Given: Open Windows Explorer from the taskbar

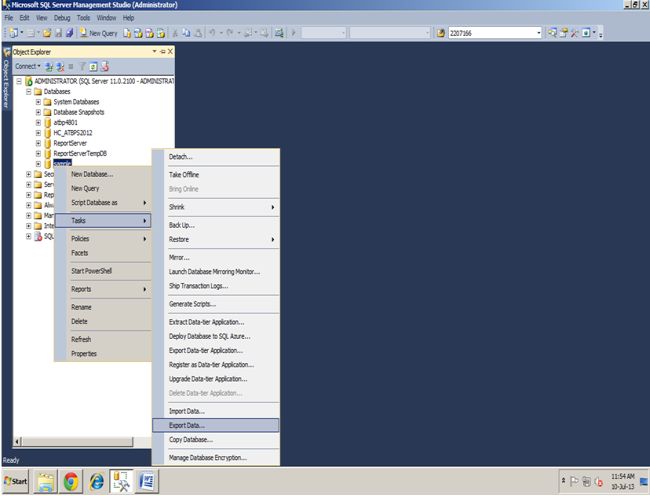Looking at the screenshot, I should [45, 481].
